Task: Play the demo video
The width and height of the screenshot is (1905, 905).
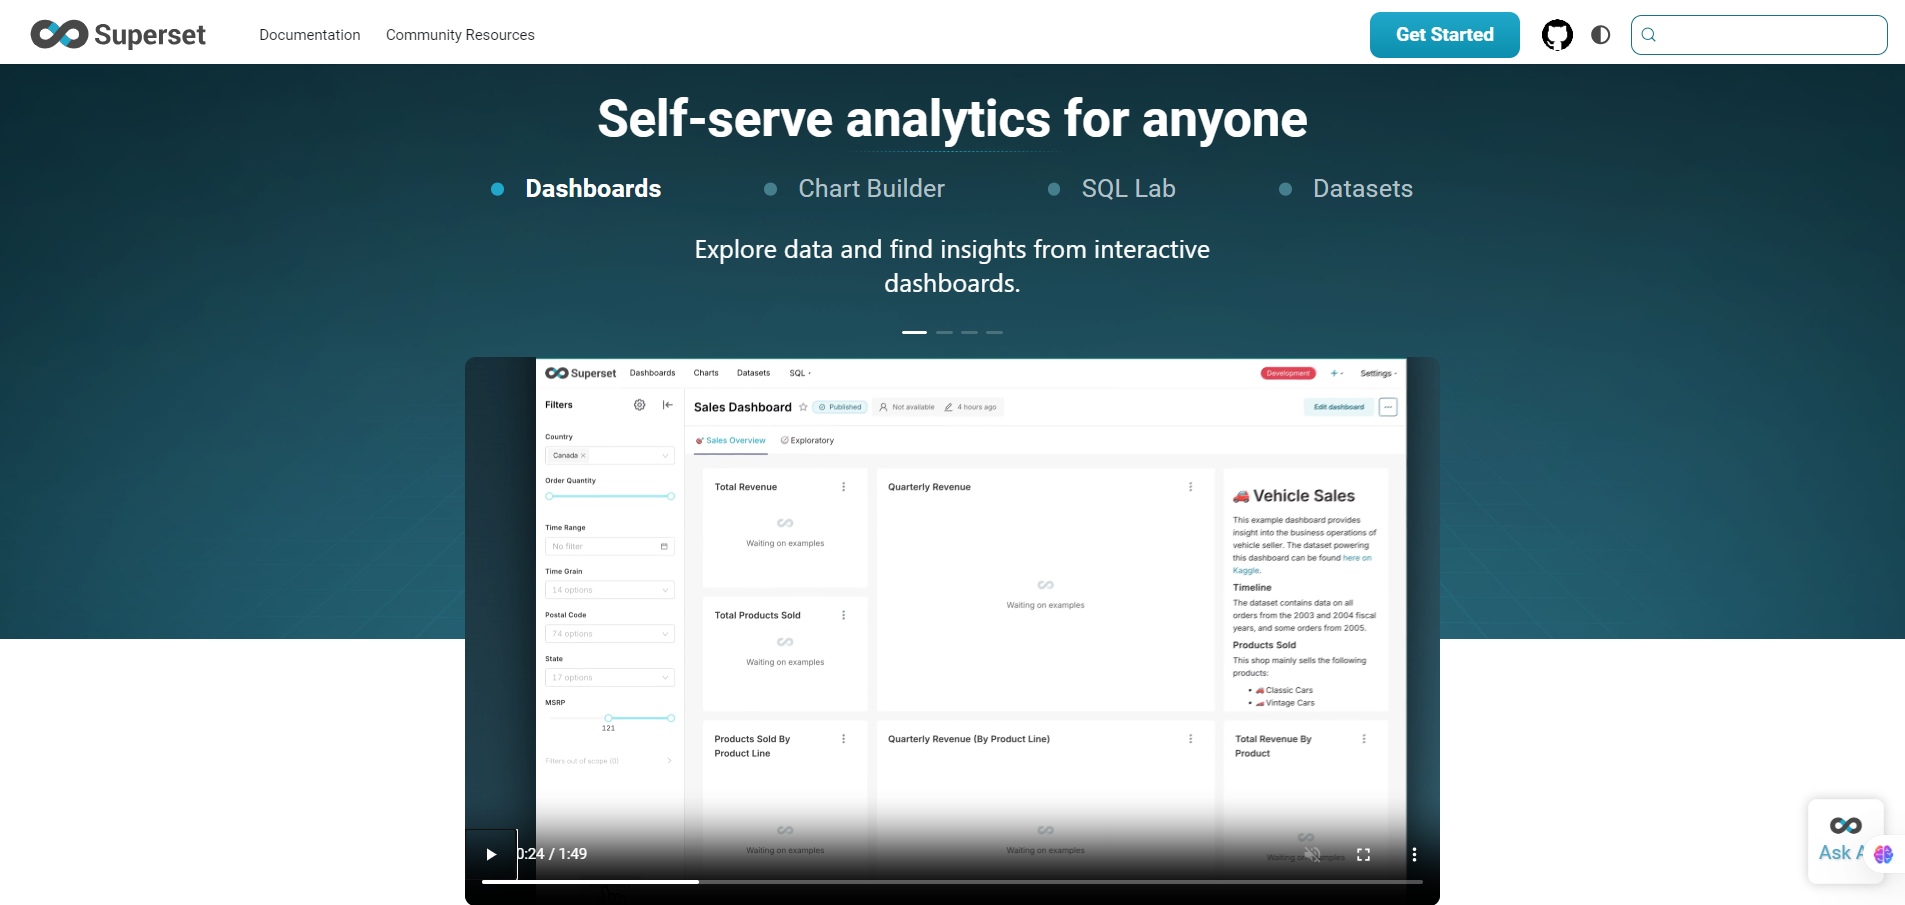Action: [491, 854]
